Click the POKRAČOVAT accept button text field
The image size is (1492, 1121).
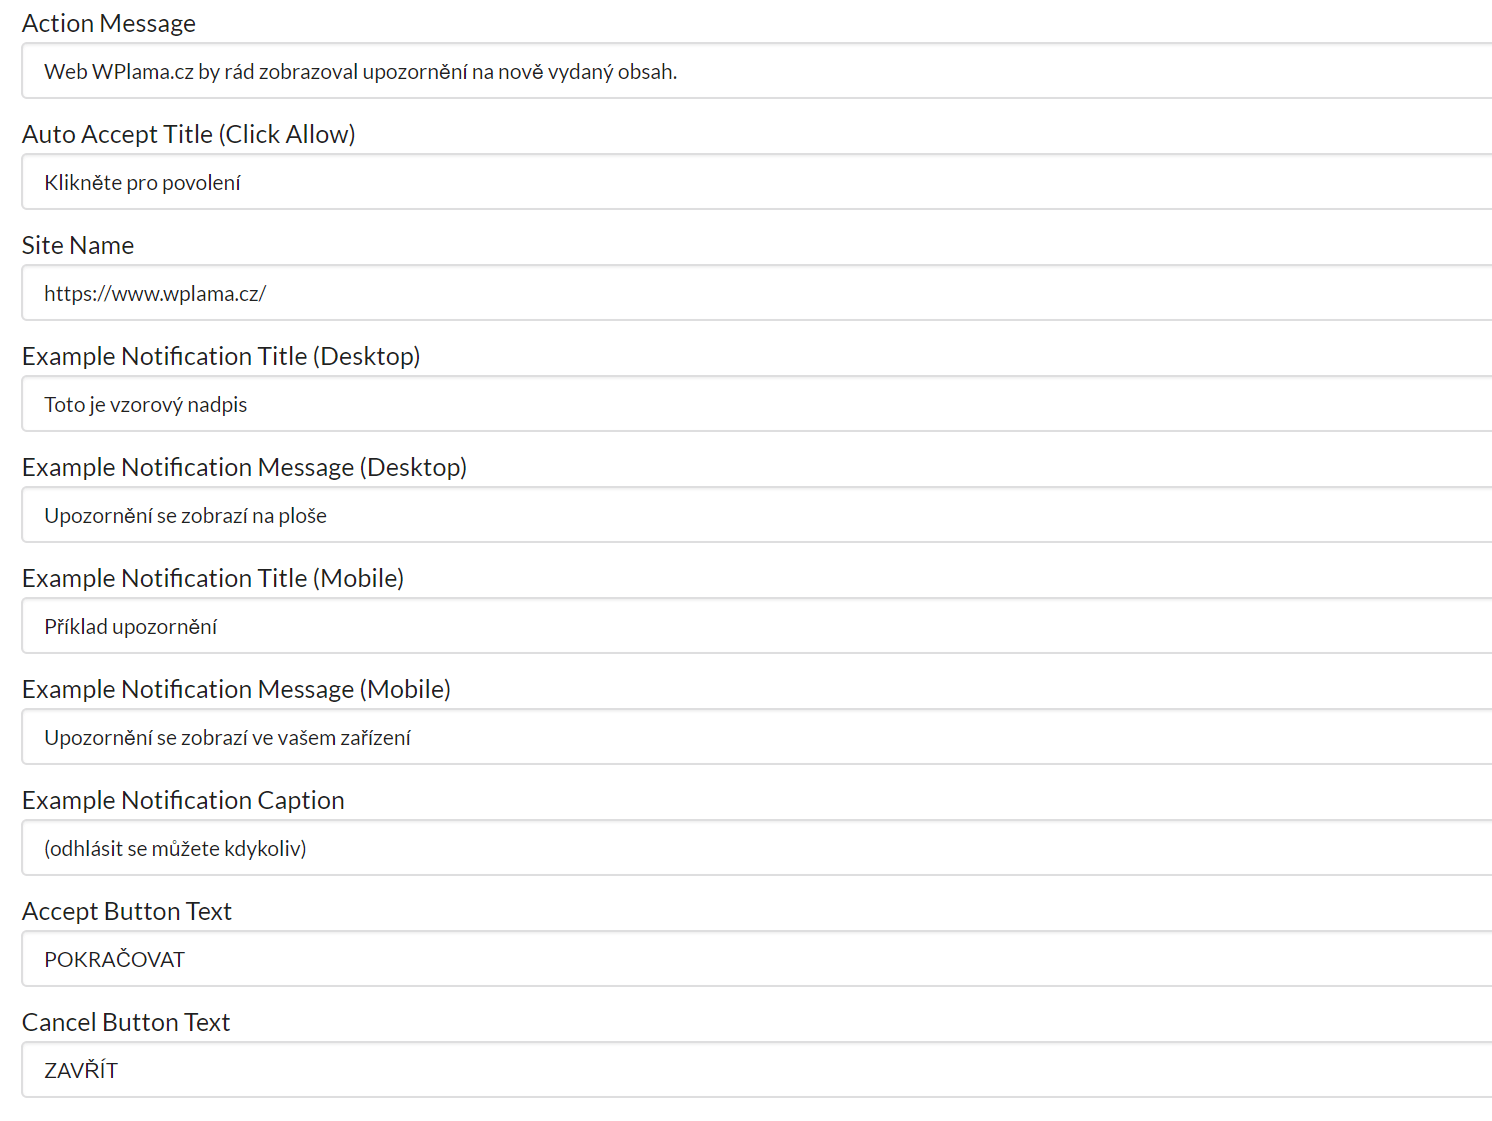[757, 959]
